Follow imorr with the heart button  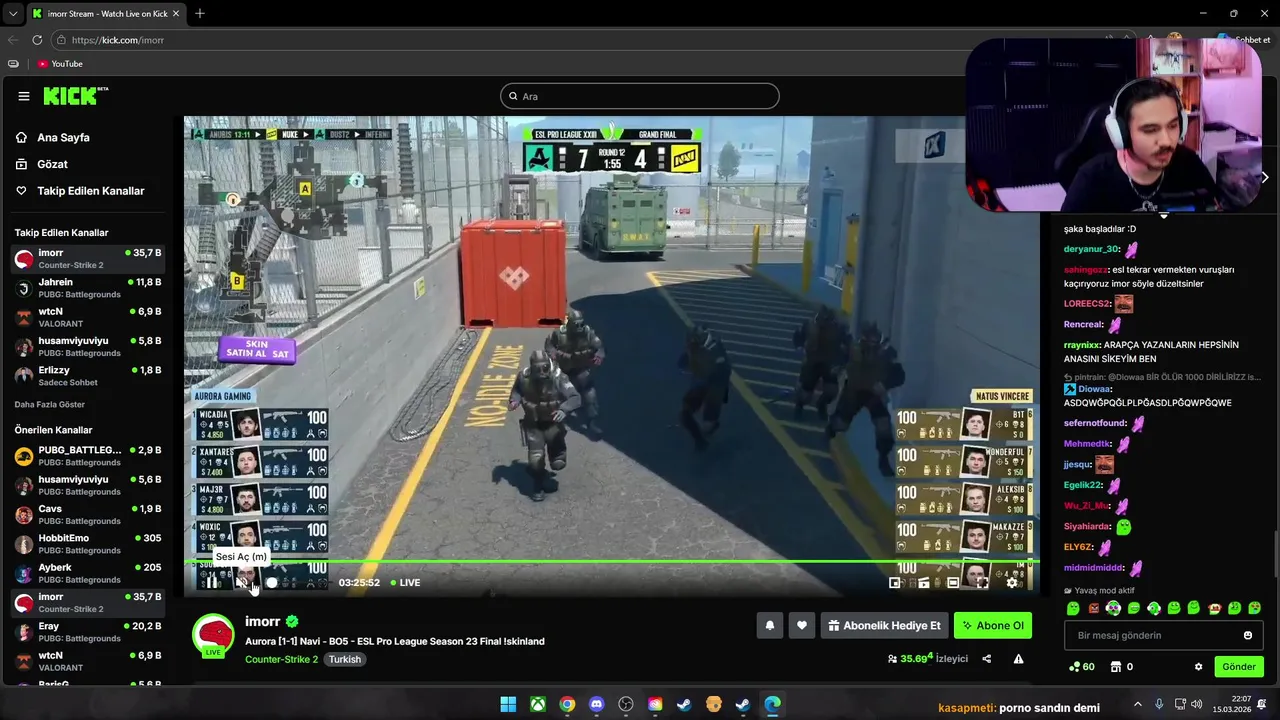(802, 626)
